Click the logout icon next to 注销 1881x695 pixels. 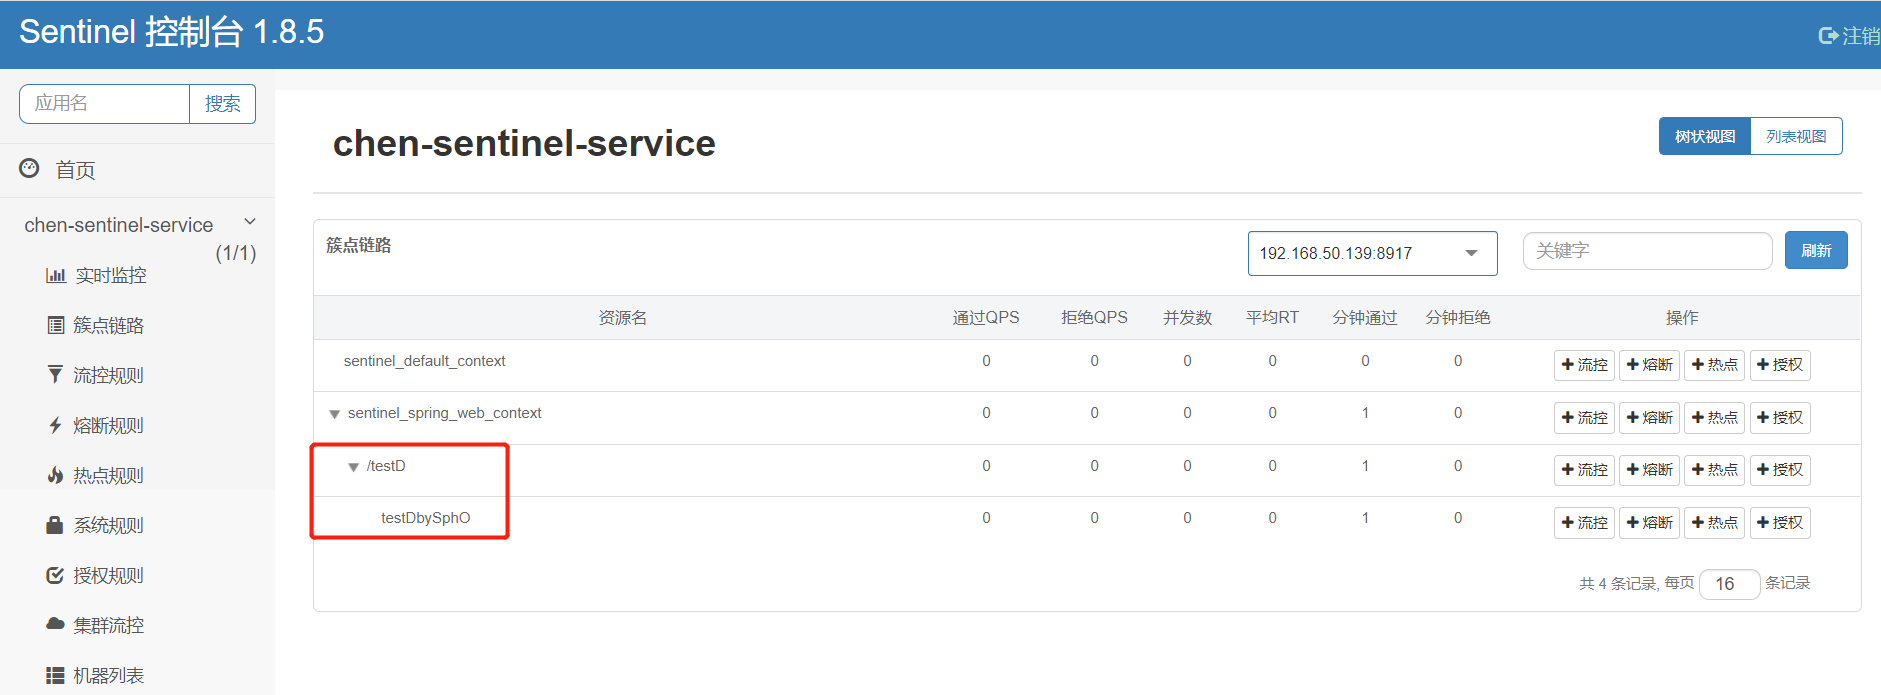[1828, 36]
